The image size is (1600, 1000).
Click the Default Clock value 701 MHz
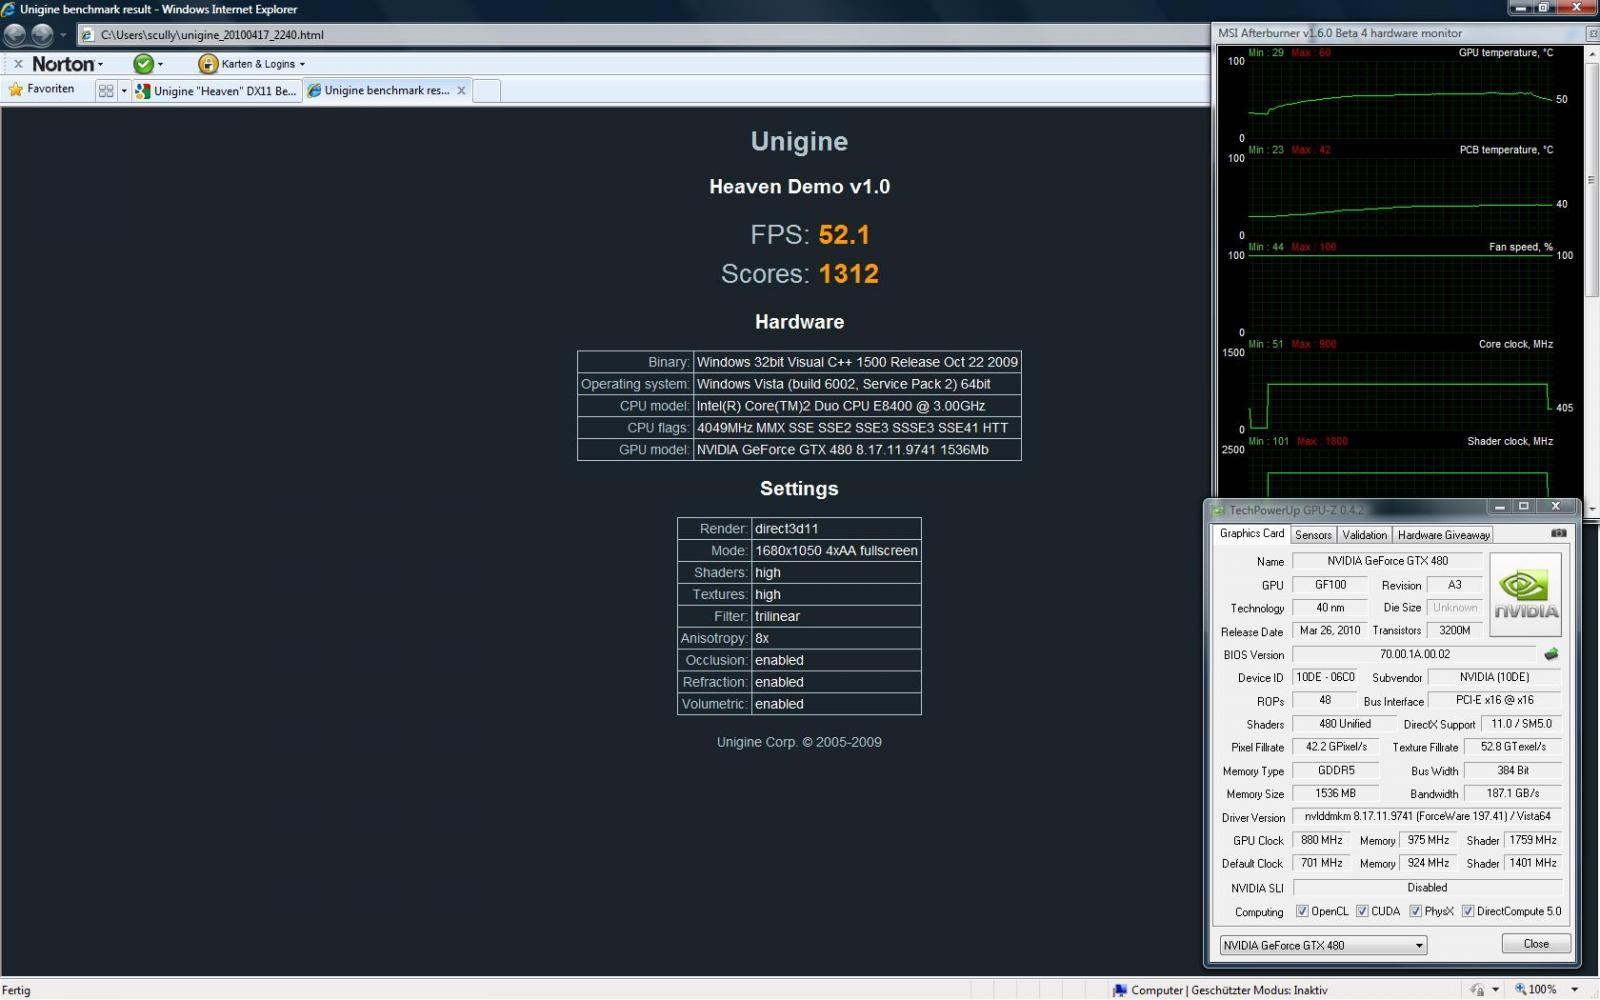pos(1321,863)
